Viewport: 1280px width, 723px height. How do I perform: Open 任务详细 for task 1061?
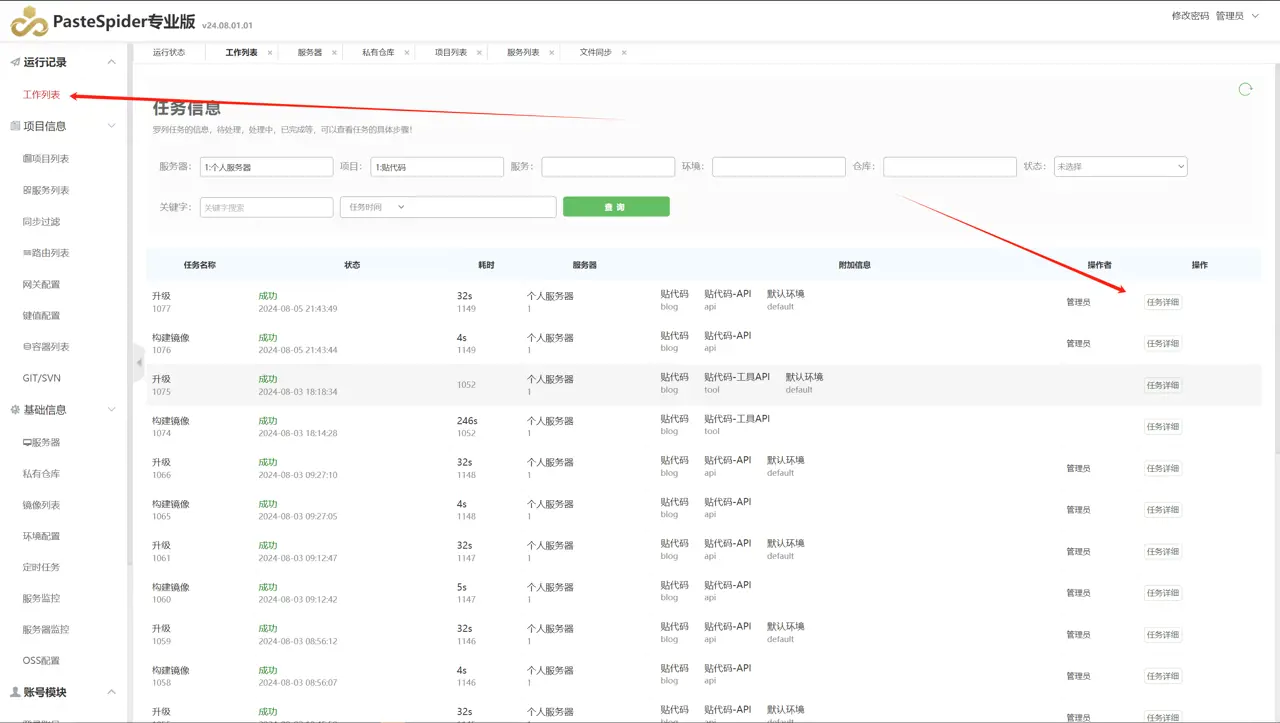click(x=1163, y=552)
